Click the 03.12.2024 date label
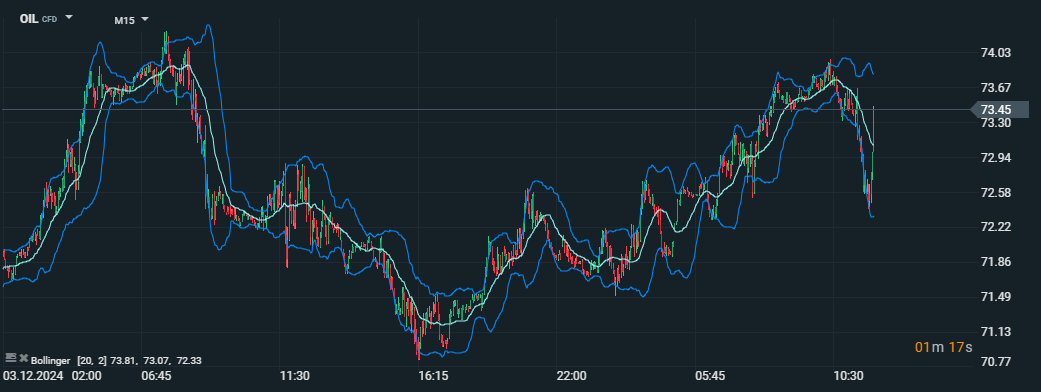The width and height of the screenshot is (1041, 392). pos(33,376)
